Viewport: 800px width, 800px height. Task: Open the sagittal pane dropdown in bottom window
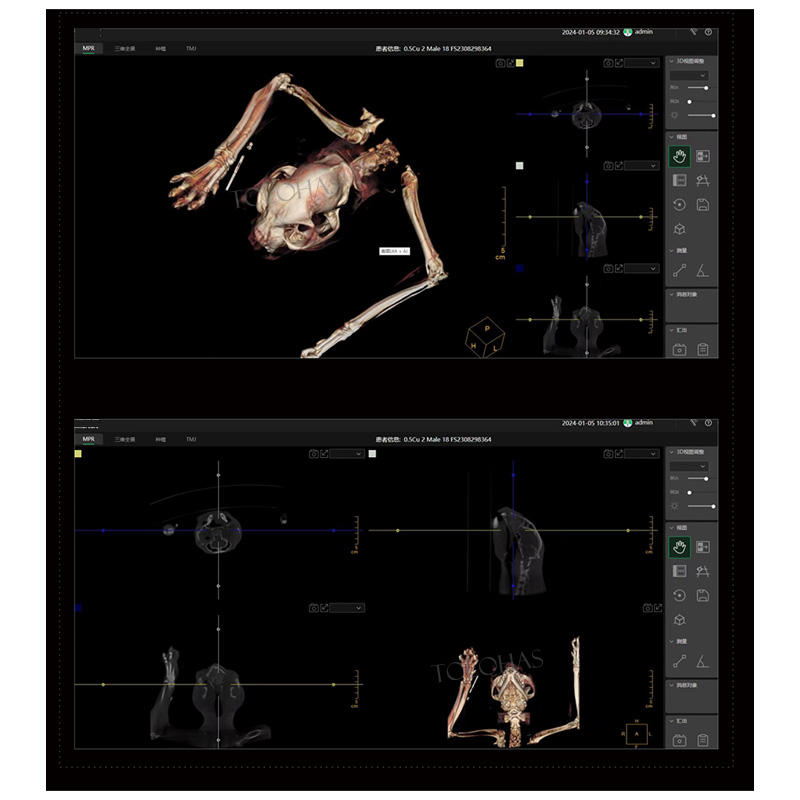[642, 454]
